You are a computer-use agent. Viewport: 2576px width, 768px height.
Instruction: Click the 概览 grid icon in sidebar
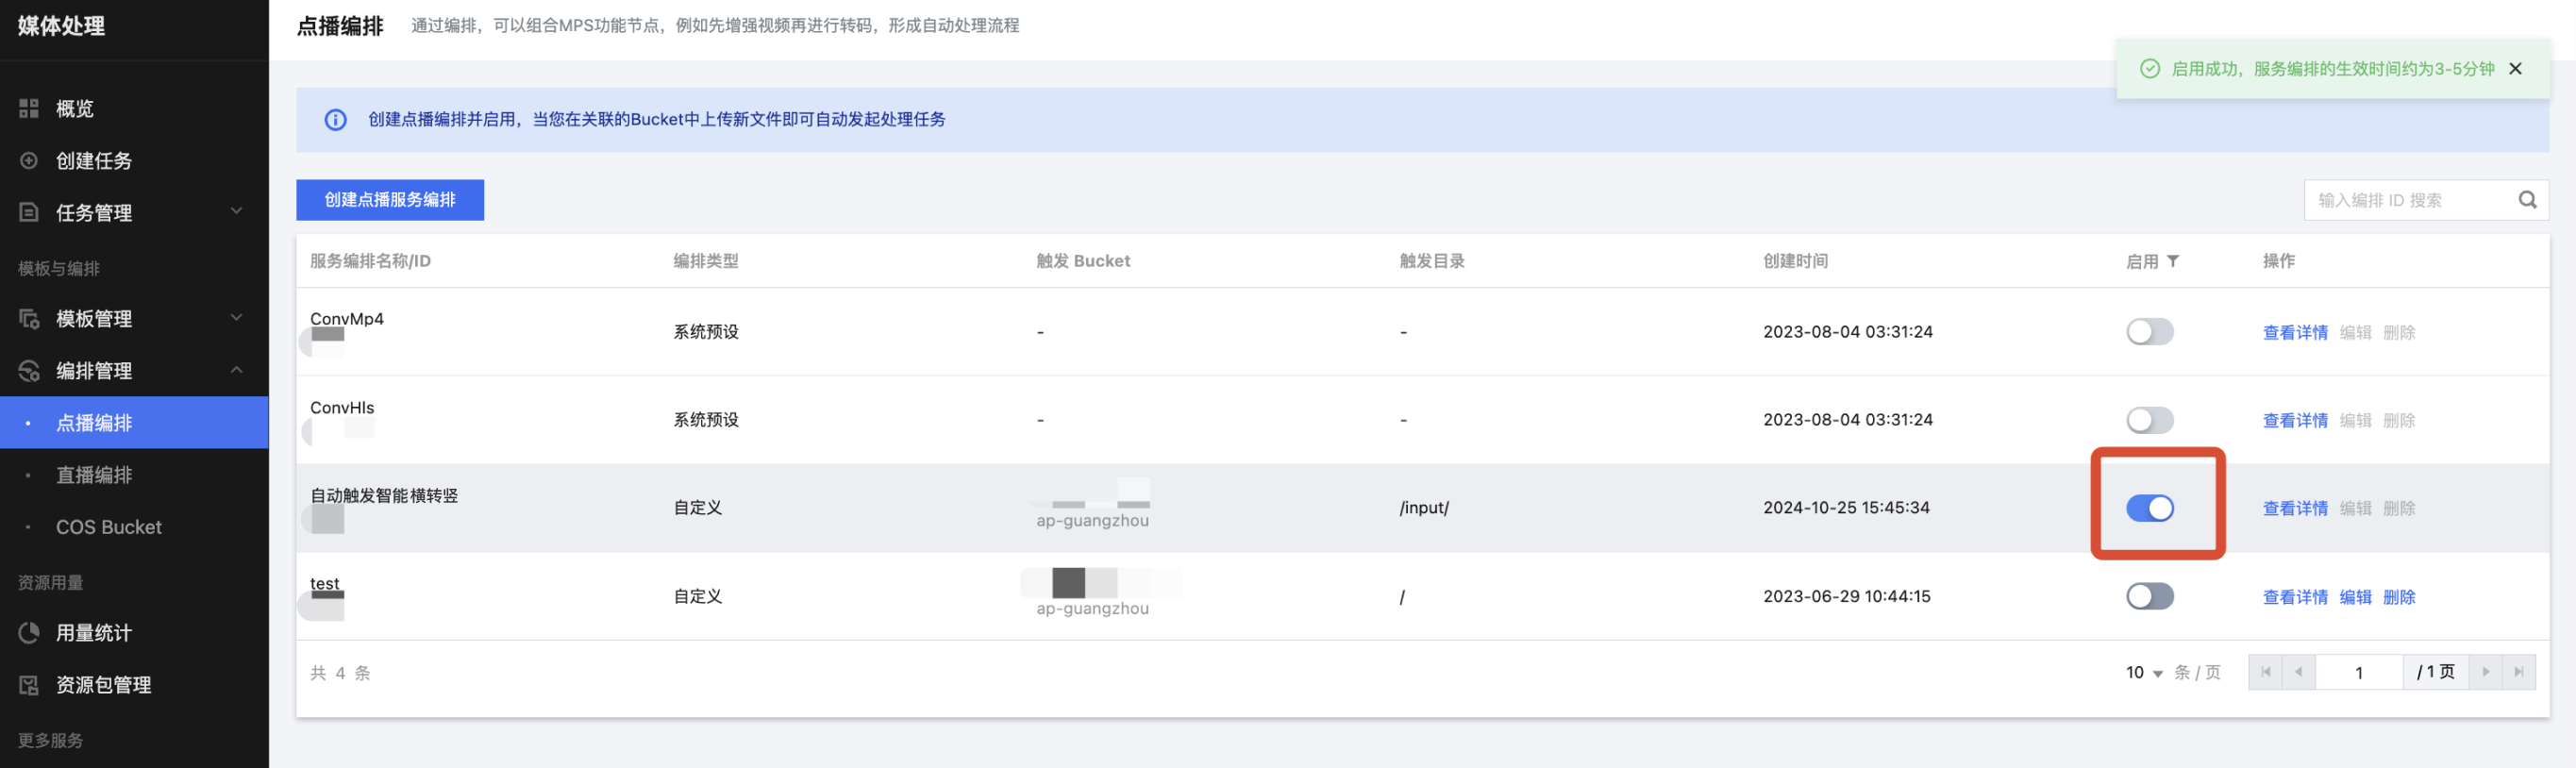[x=29, y=109]
